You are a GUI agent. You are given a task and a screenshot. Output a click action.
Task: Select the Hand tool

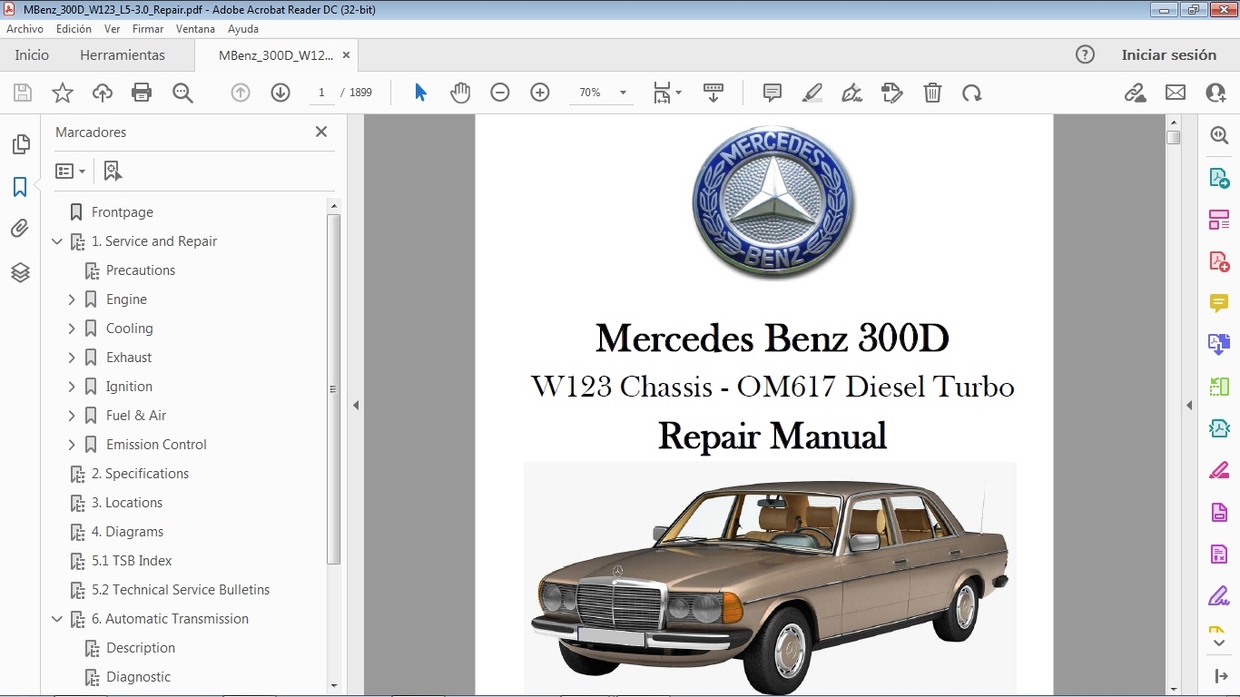[460, 92]
